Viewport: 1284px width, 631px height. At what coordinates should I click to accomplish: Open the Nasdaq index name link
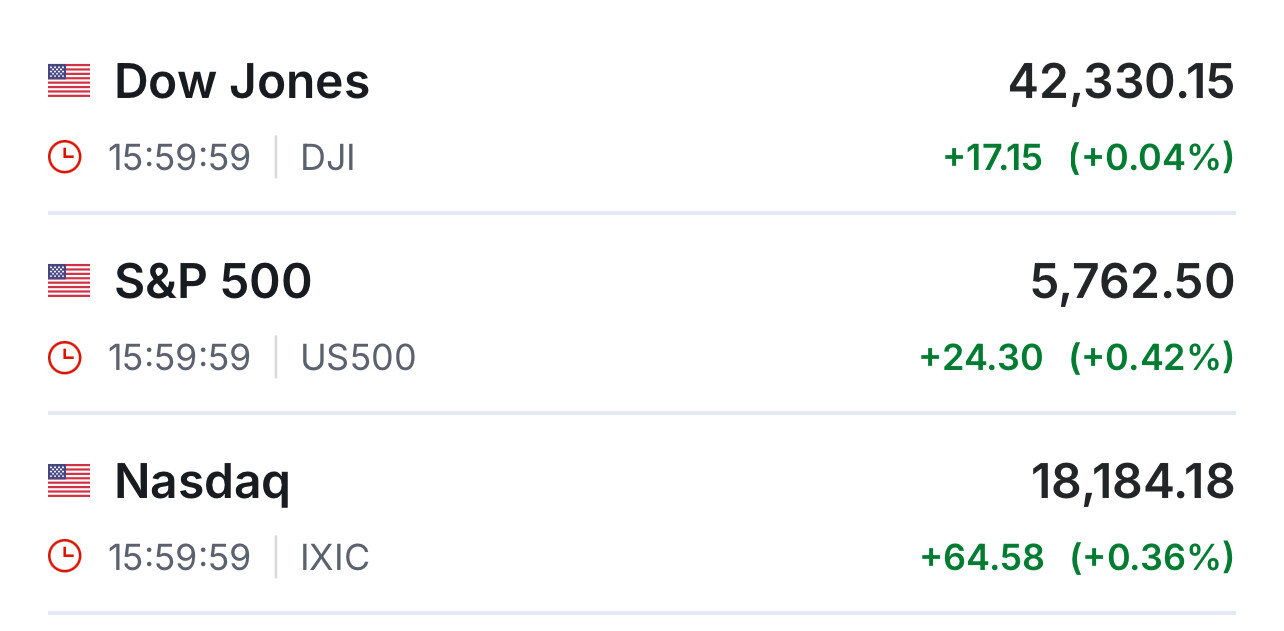pos(202,482)
